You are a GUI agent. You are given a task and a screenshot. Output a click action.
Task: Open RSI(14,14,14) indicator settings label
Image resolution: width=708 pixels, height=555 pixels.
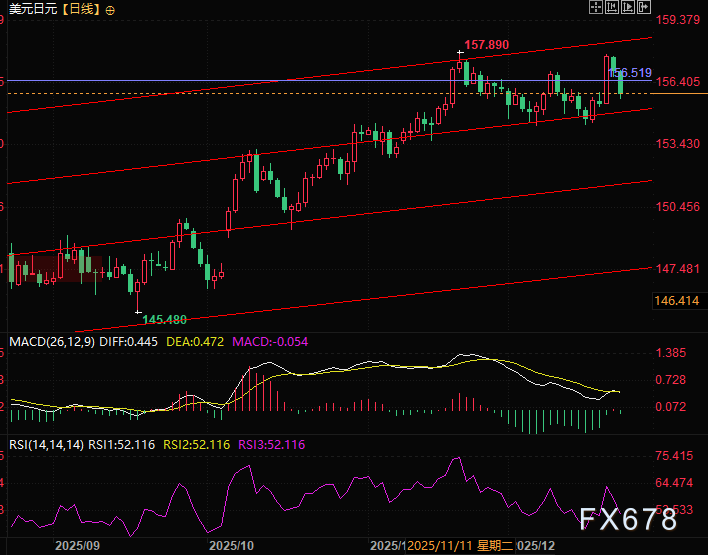[46, 444]
